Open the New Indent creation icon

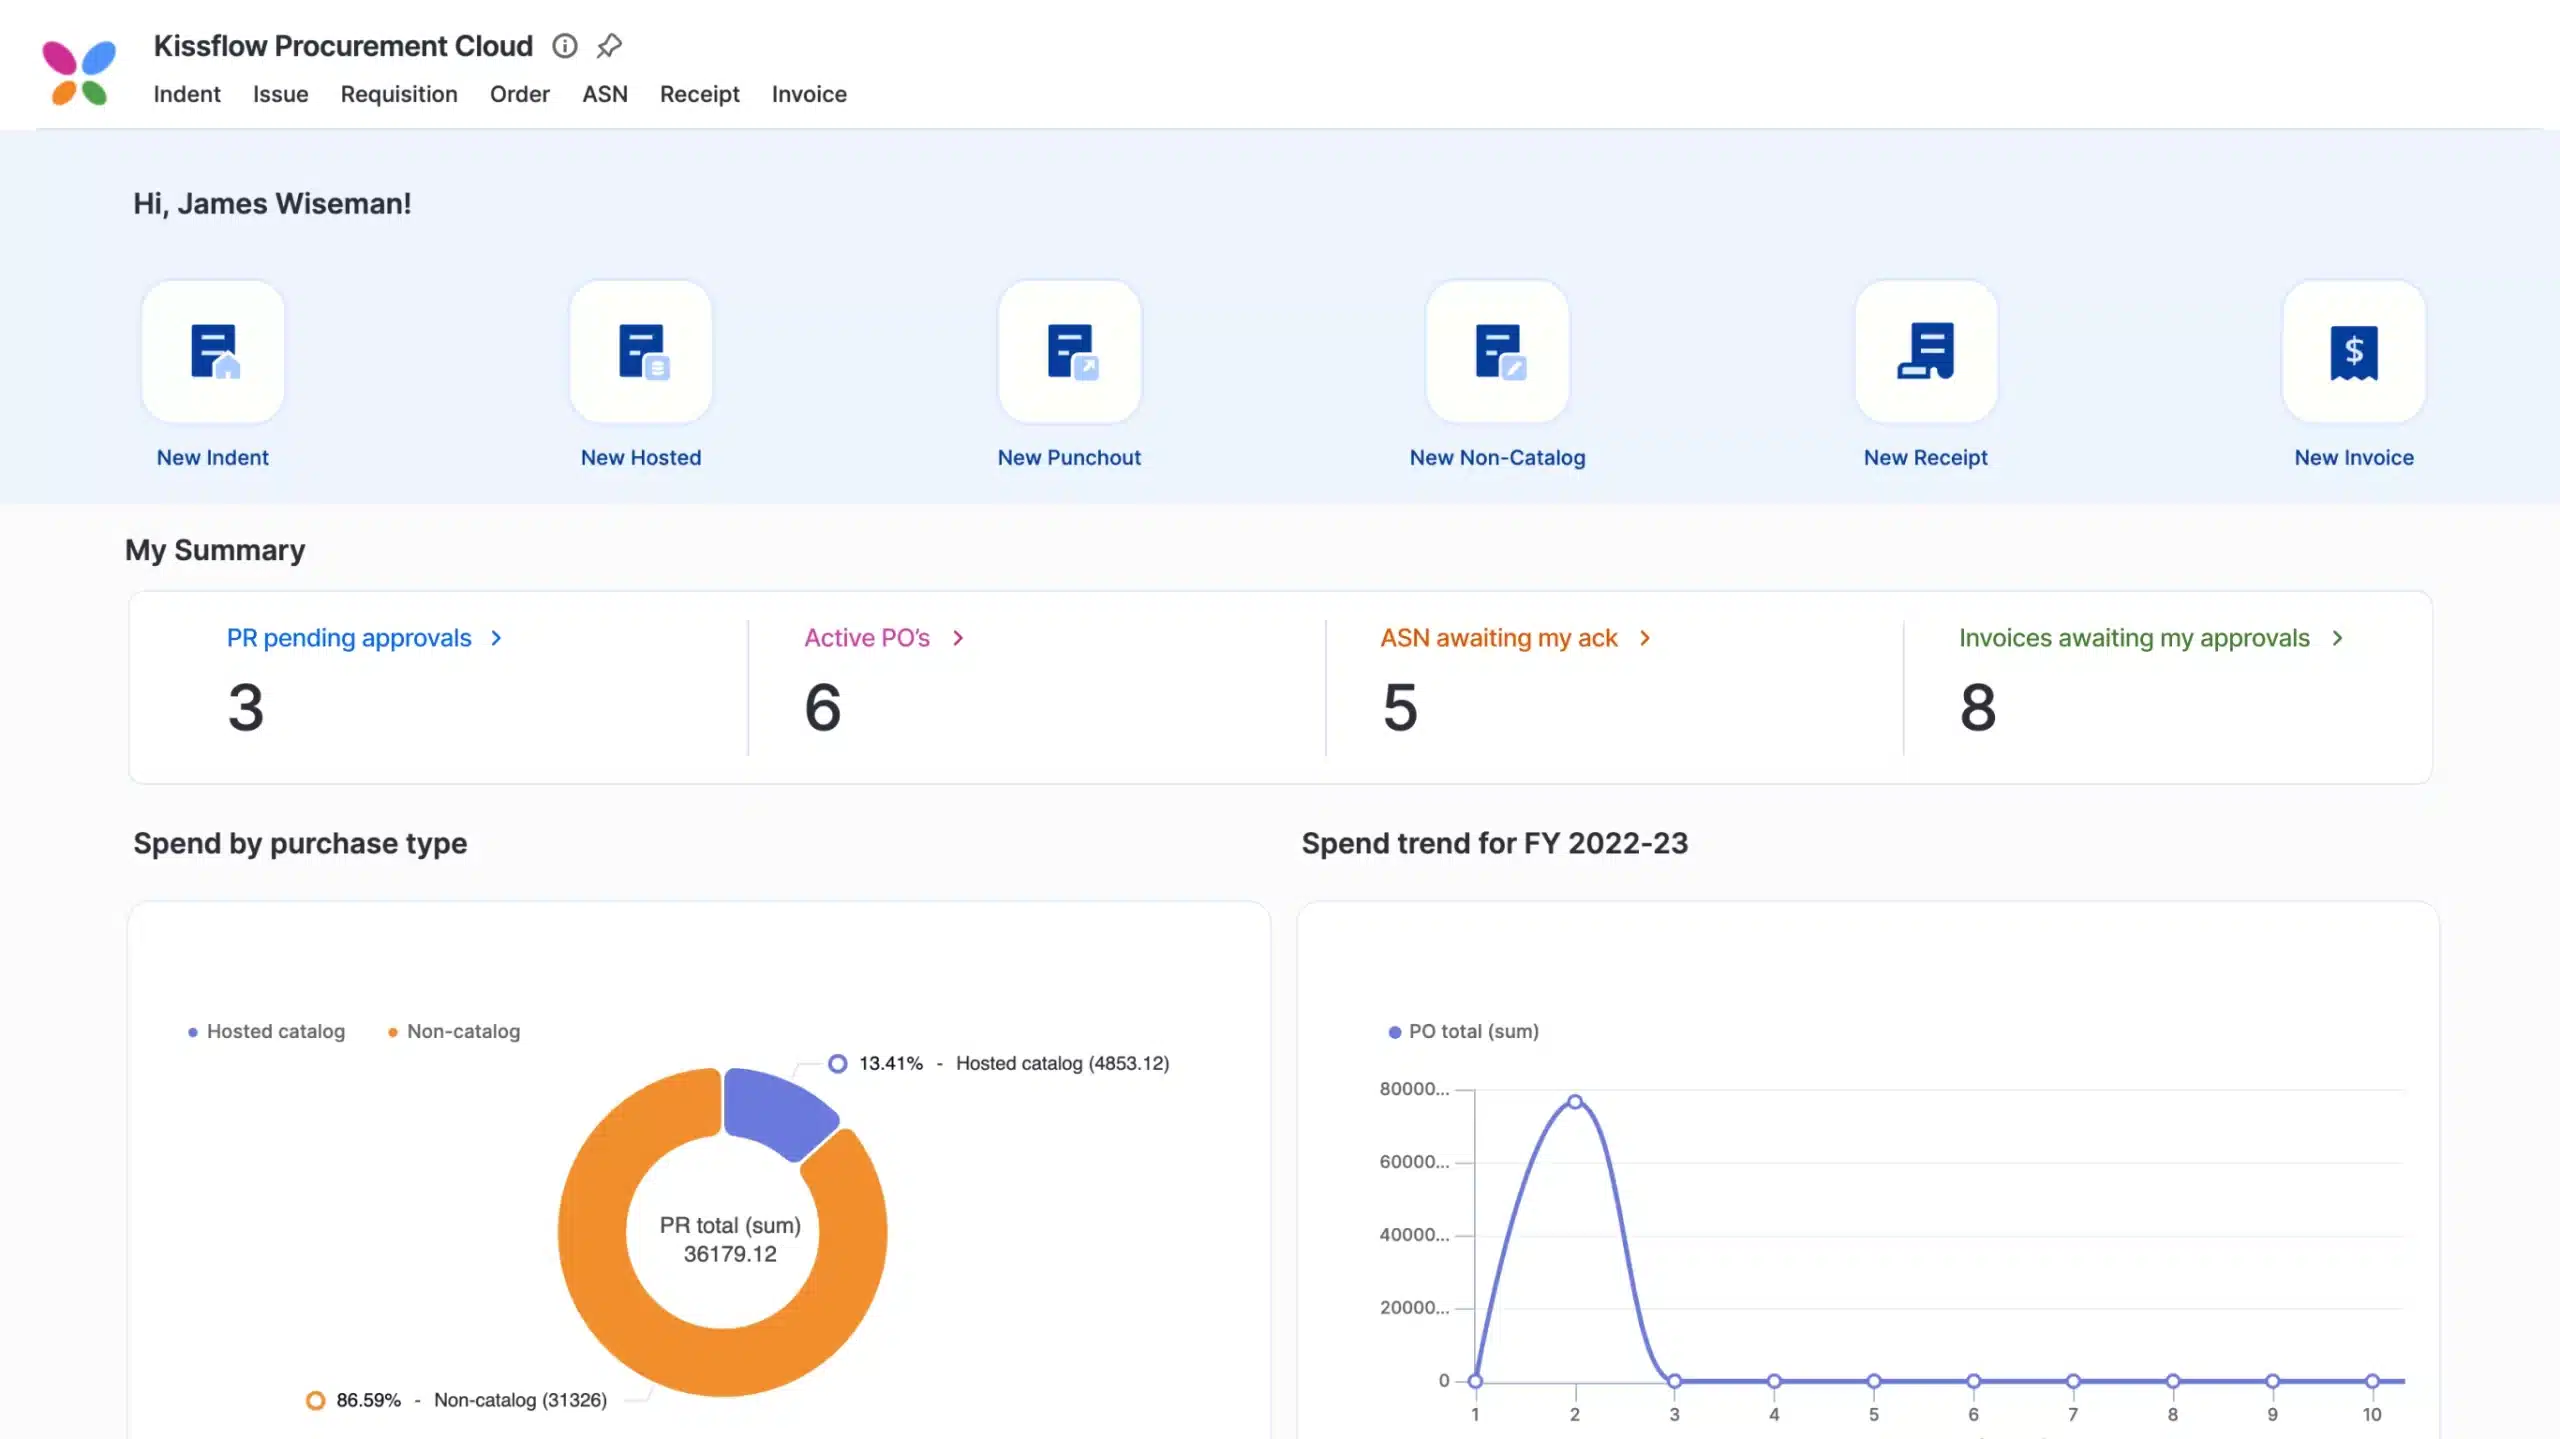pyautogui.click(x=212, y=351)
